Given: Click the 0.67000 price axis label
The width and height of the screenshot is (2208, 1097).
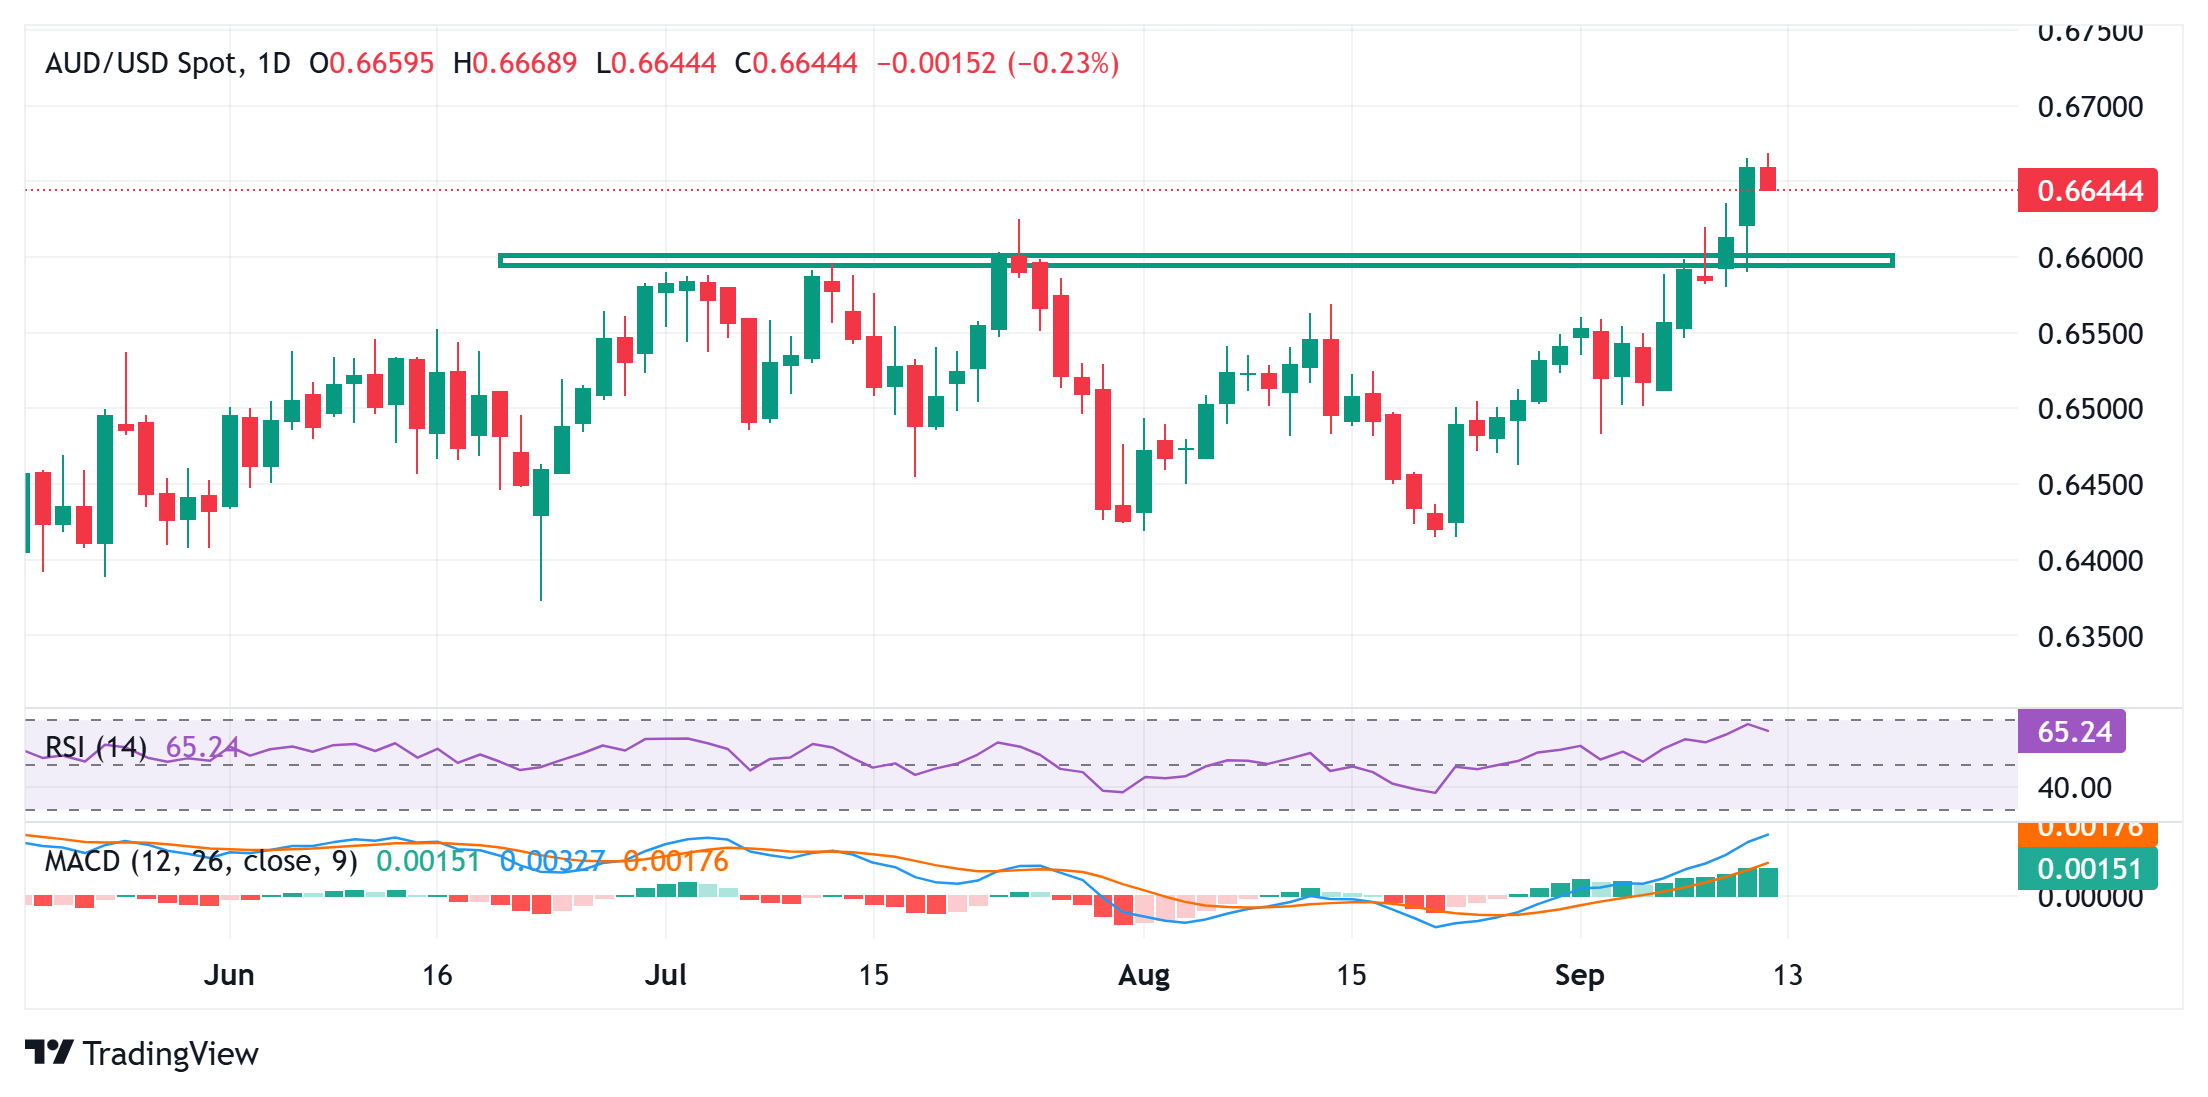Looking at the screenshot, I should 2090,107.
